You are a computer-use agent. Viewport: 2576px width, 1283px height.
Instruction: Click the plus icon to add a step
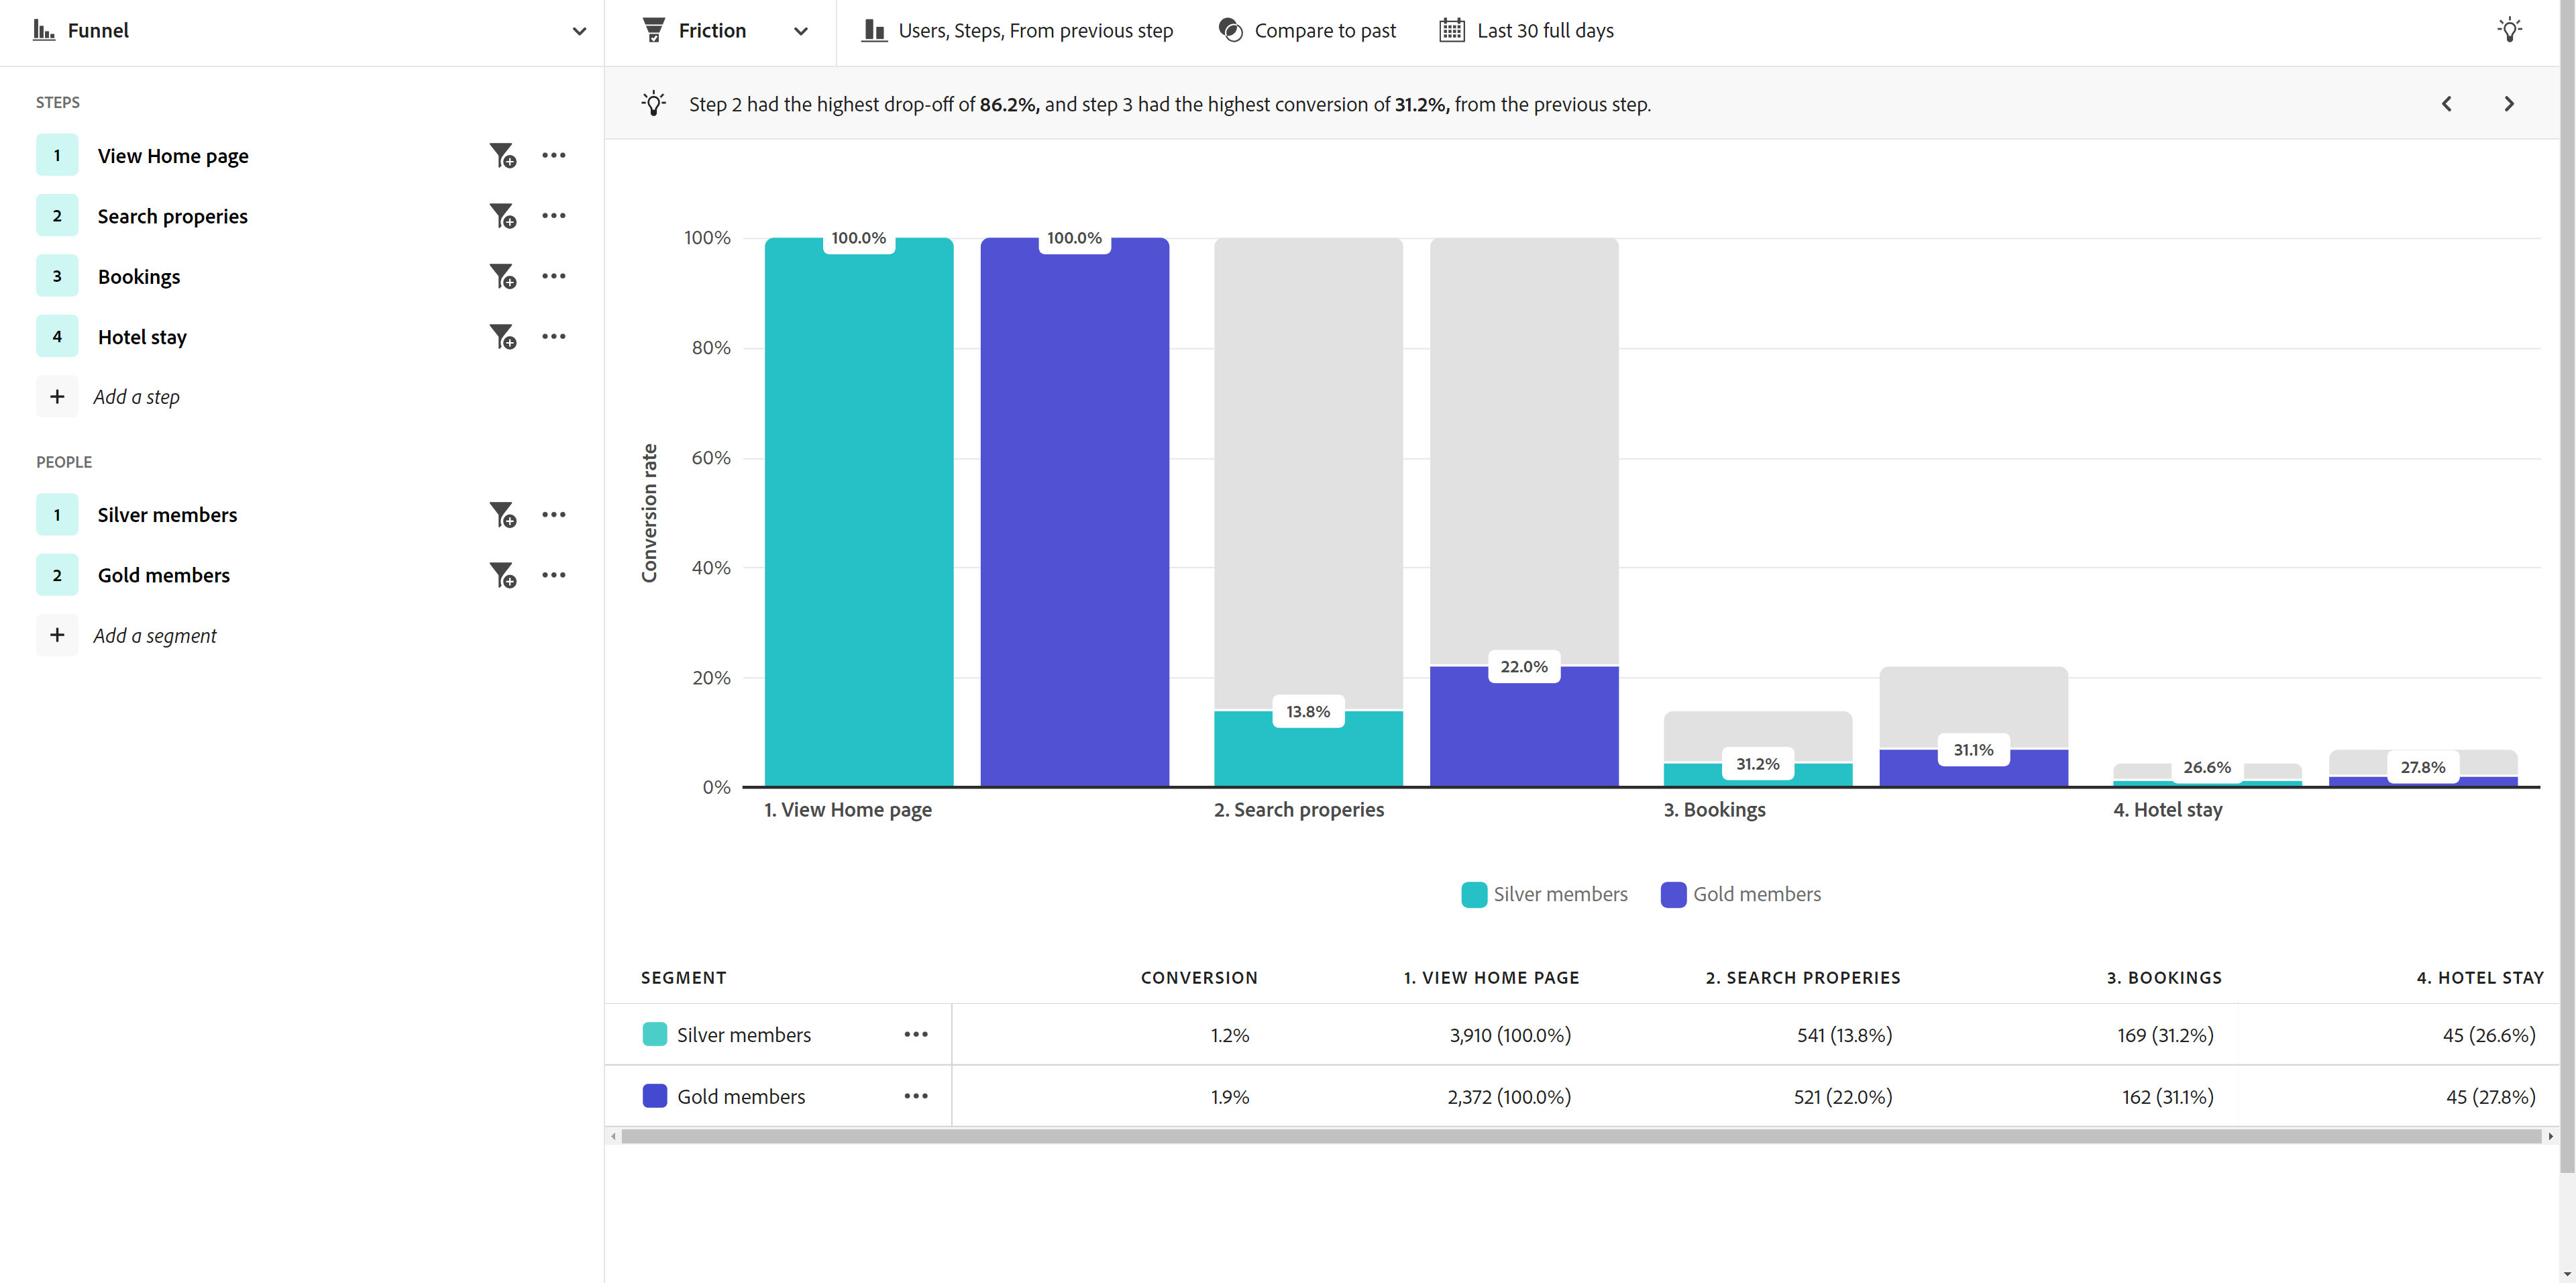coord(57,396)
